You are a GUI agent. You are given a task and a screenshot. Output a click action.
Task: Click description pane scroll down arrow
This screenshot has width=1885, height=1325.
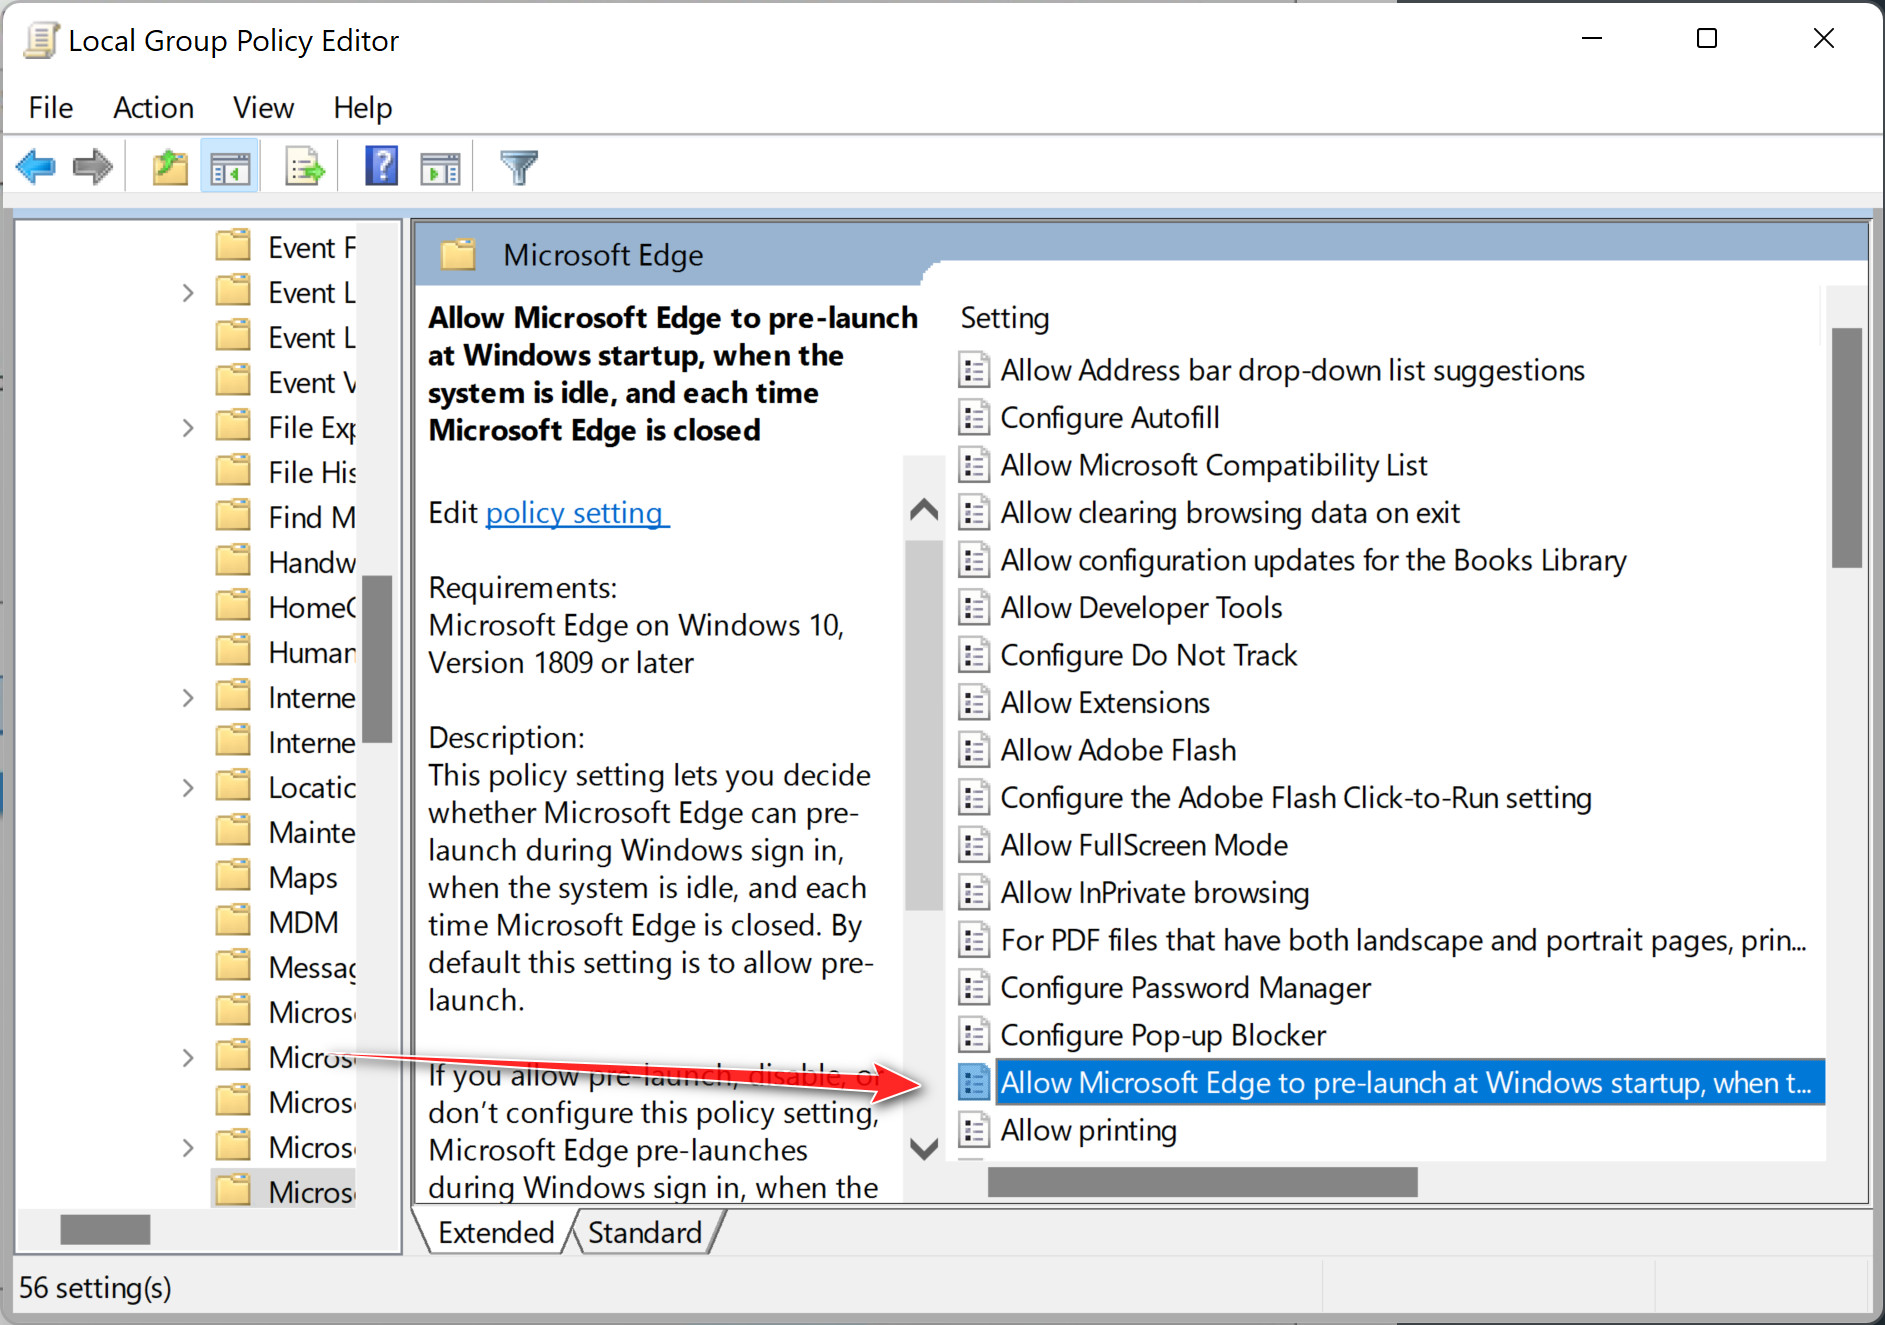click(x=924, y=1148)
